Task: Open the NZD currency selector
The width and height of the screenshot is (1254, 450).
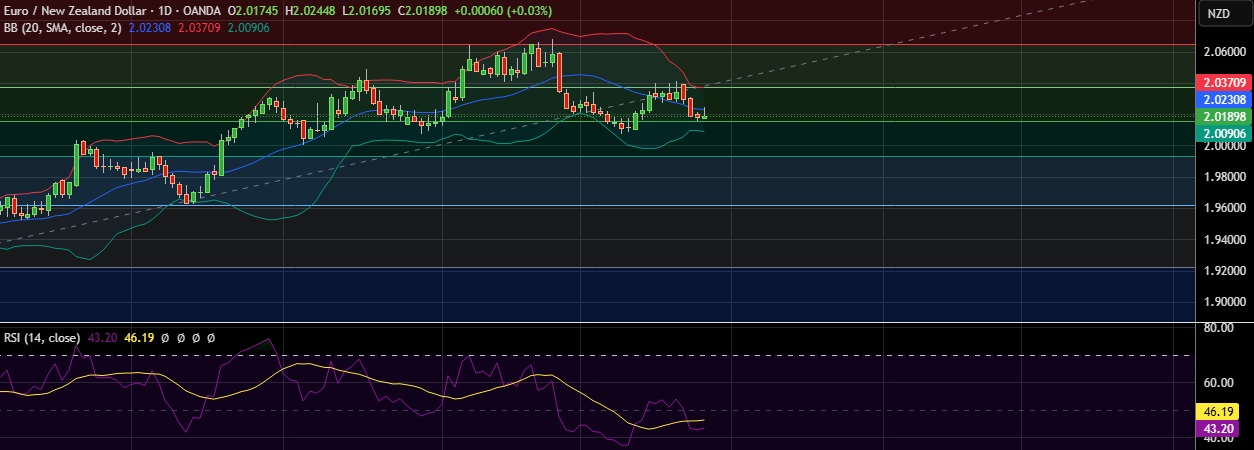Action: coord(1218,13)
